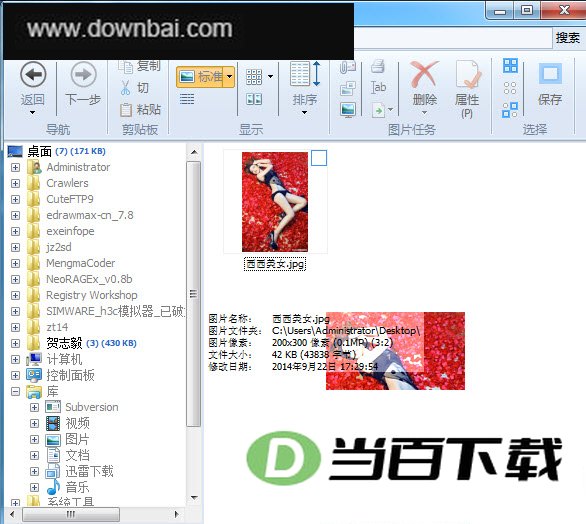
Task: Open the Standard (标准) view dropdown arrow
Action: pos(229,77)
